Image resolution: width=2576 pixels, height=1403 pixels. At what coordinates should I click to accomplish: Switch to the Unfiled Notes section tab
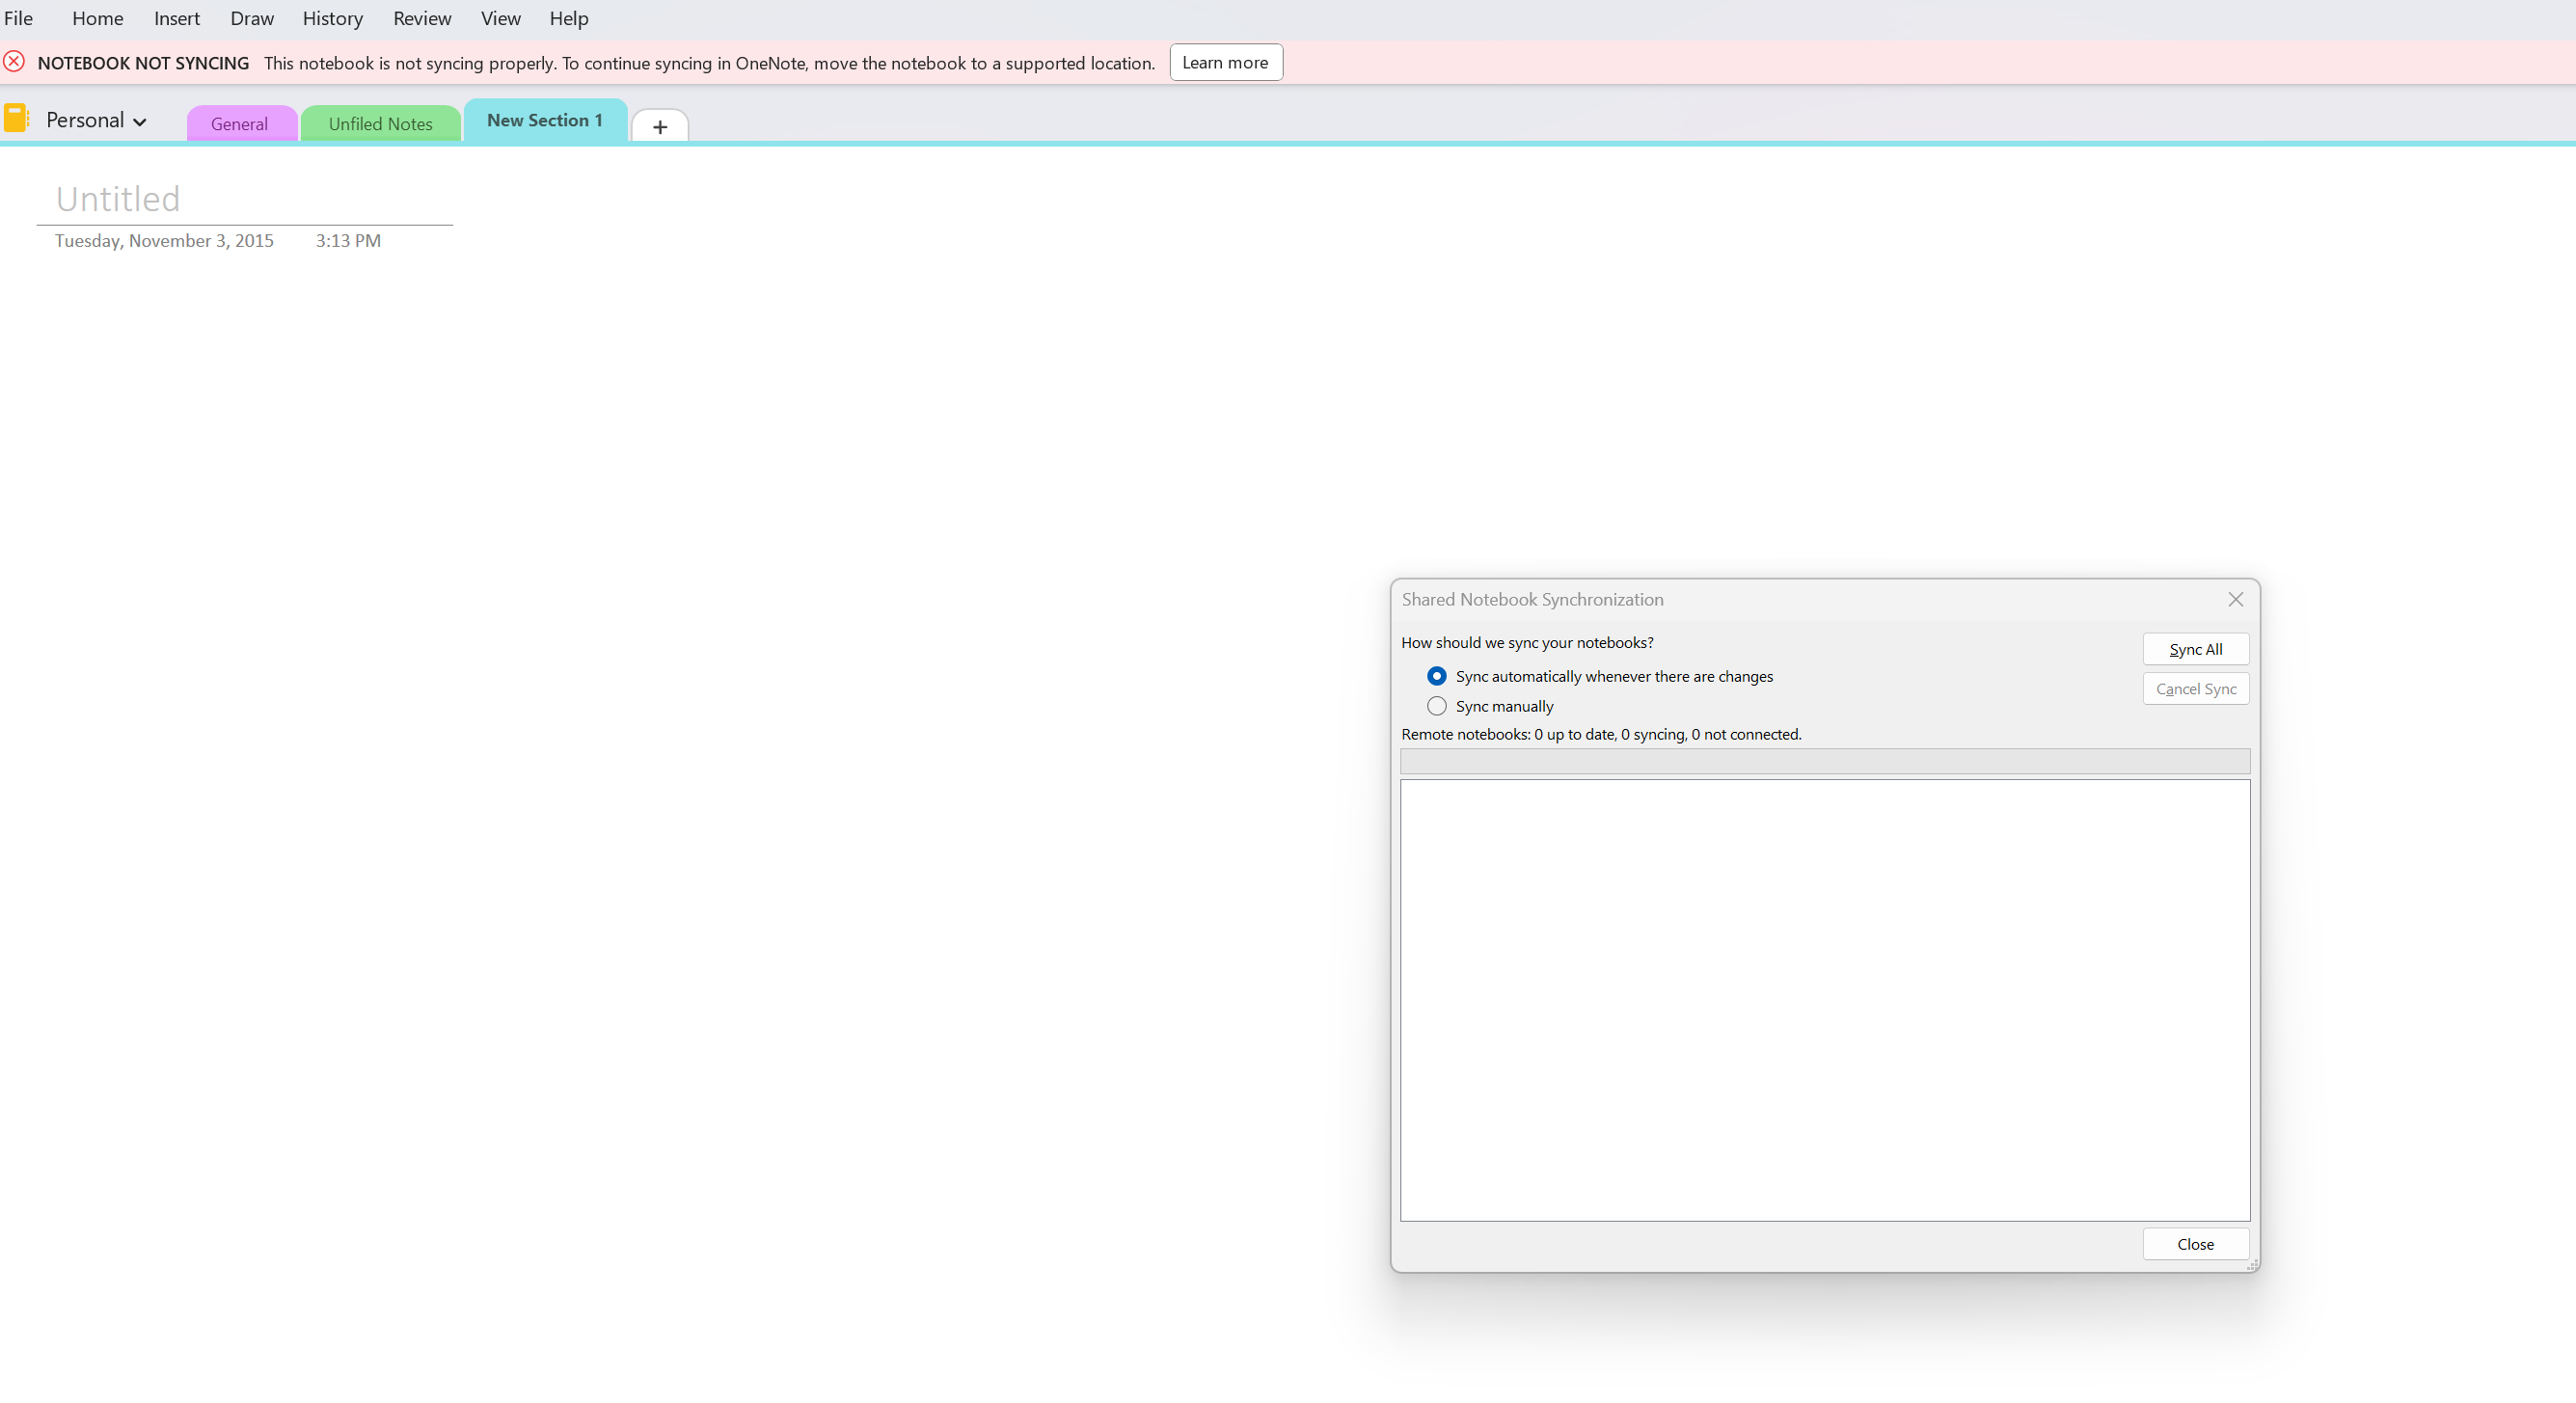380,124
